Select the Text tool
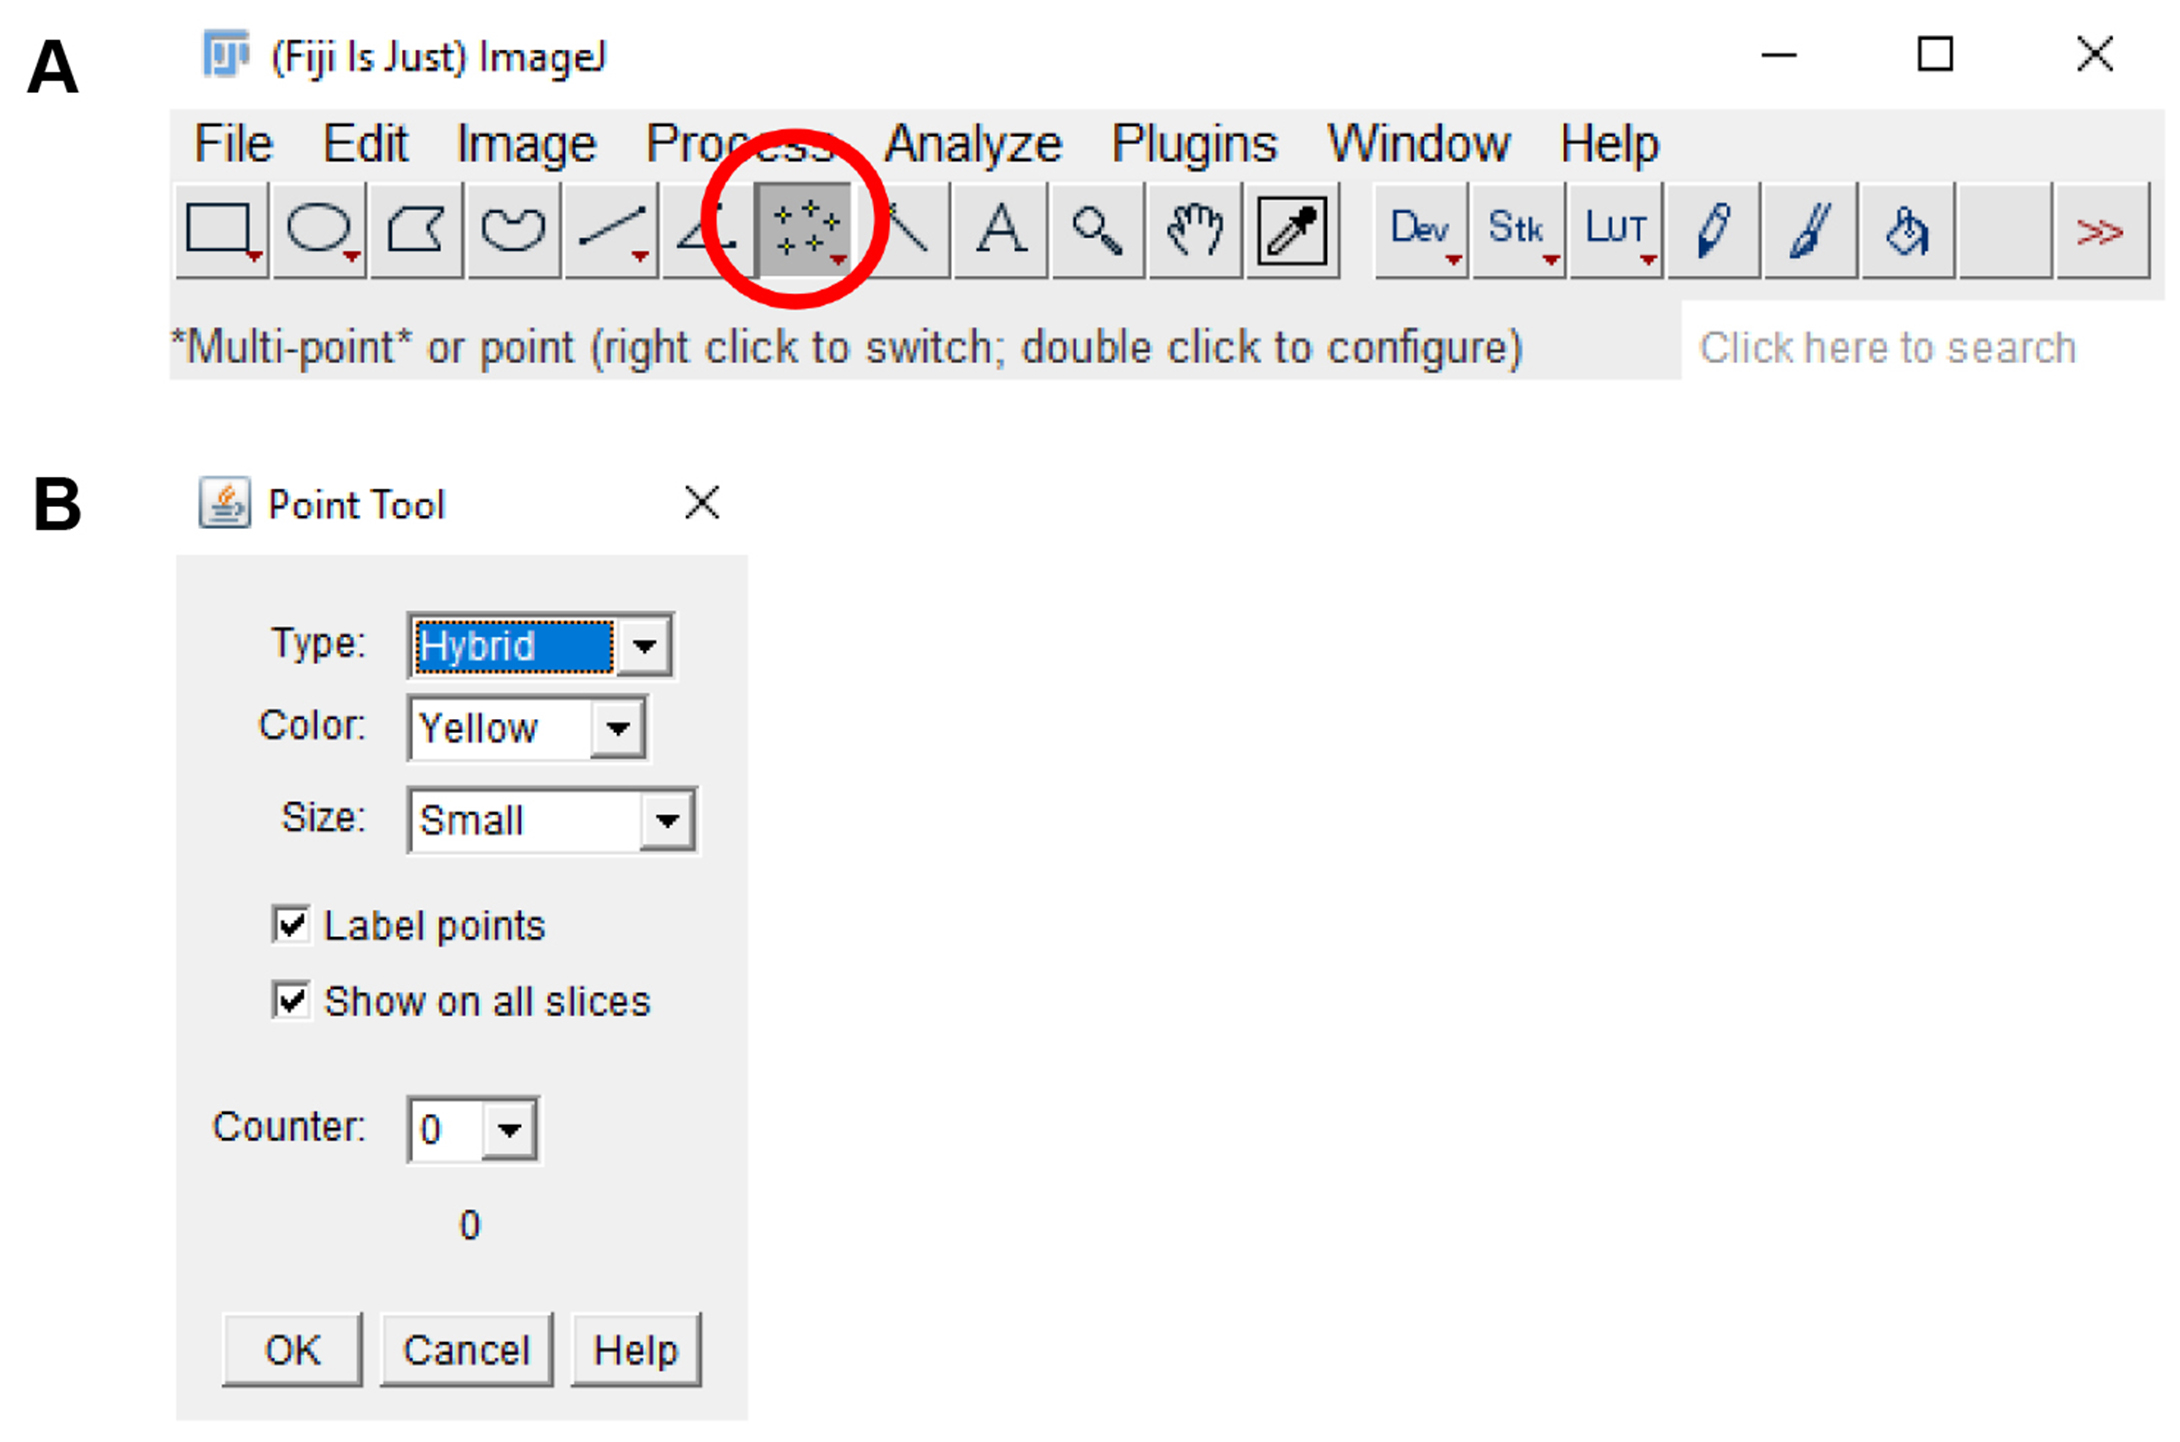 (x=1000, y=230)
